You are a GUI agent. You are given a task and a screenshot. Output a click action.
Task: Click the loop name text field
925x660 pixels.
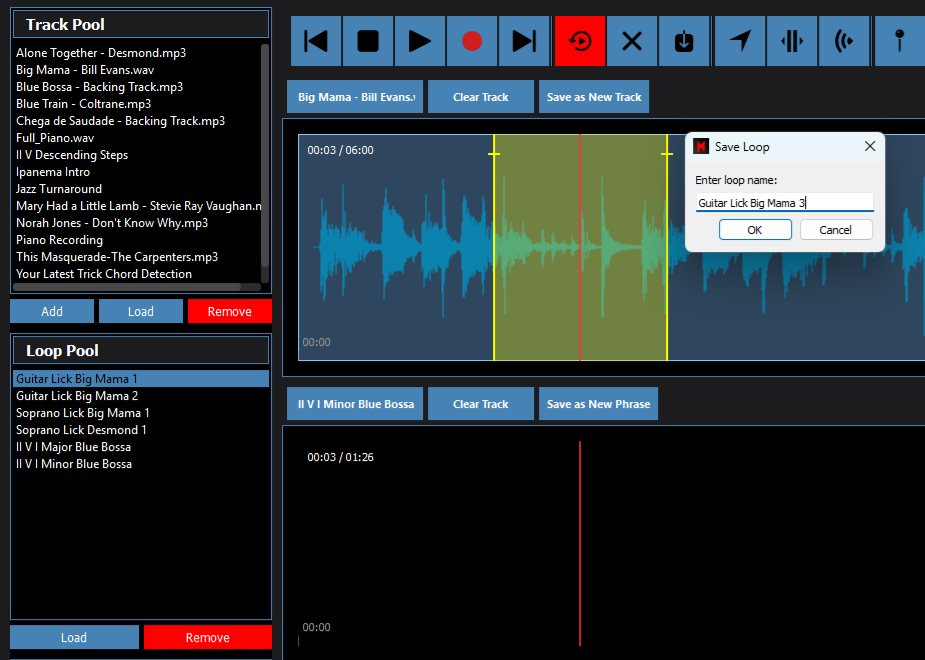pyautogui.click(x=784, y=203)
